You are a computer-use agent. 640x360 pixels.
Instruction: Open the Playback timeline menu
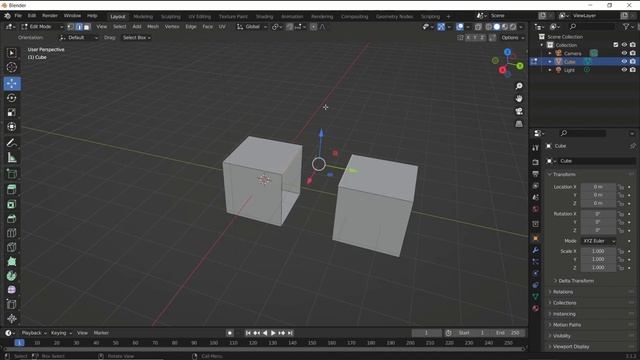33,333
